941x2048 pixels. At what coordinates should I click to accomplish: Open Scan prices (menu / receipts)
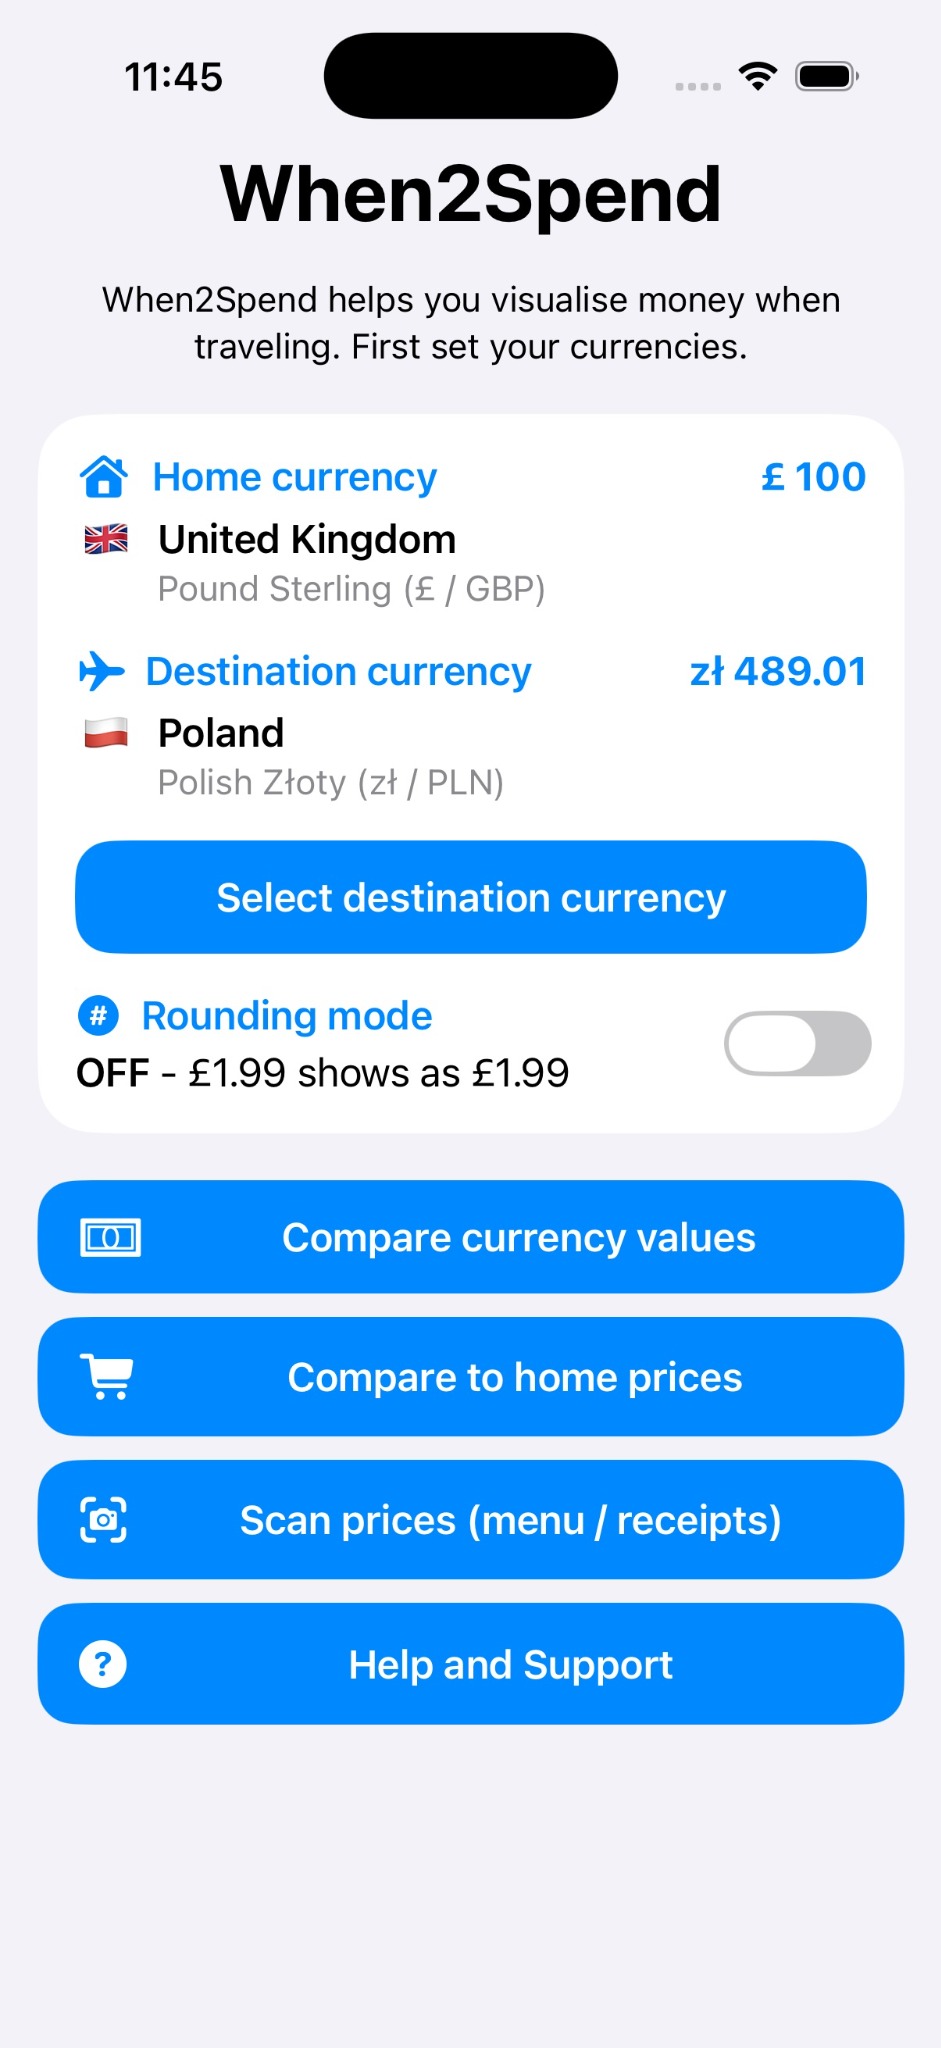pos(471,1520)
